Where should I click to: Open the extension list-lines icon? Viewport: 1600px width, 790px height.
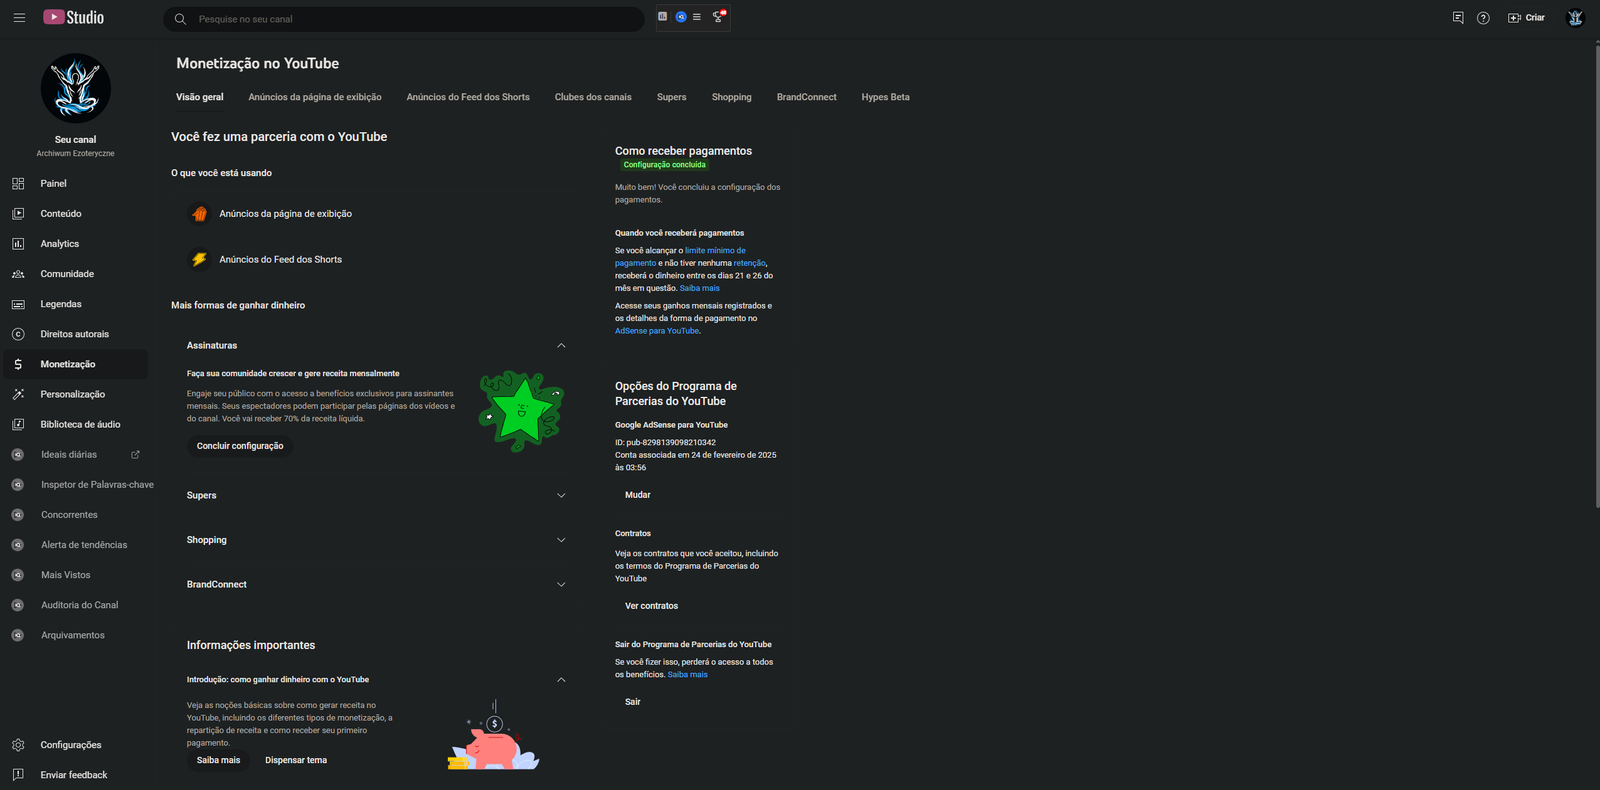click(697, 17)
